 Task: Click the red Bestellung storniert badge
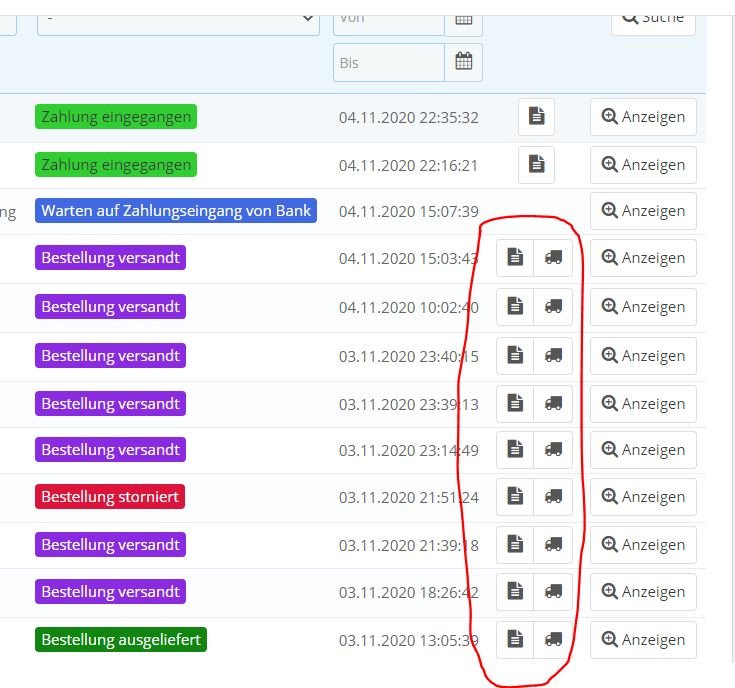110,496
